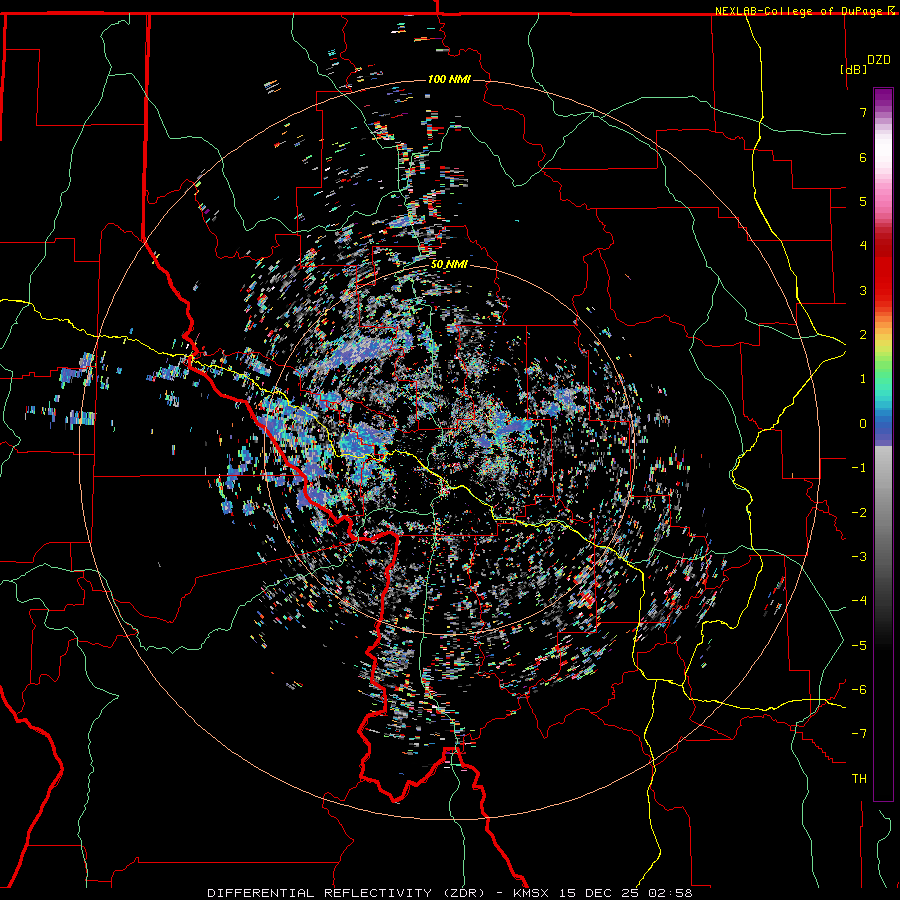The height and width of the screenshot is (900, 900).
Task: Click the "100 NMI" range ring label
Action: (x=449, y=79)
